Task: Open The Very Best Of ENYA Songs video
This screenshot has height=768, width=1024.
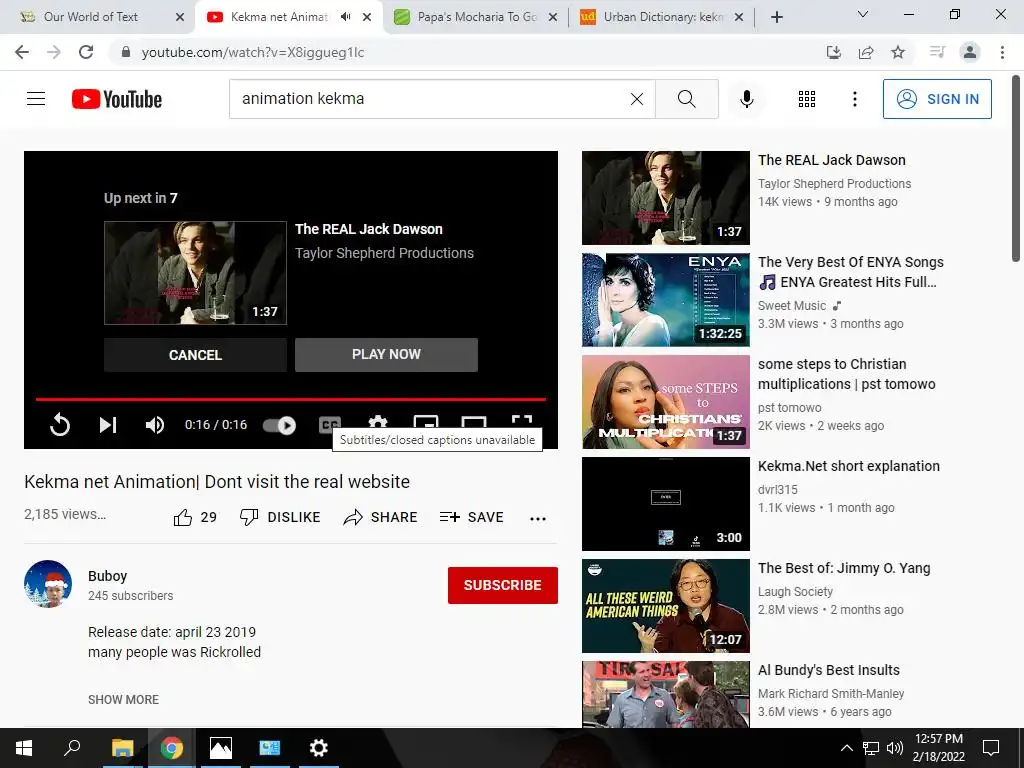Action: coord(850,272)
